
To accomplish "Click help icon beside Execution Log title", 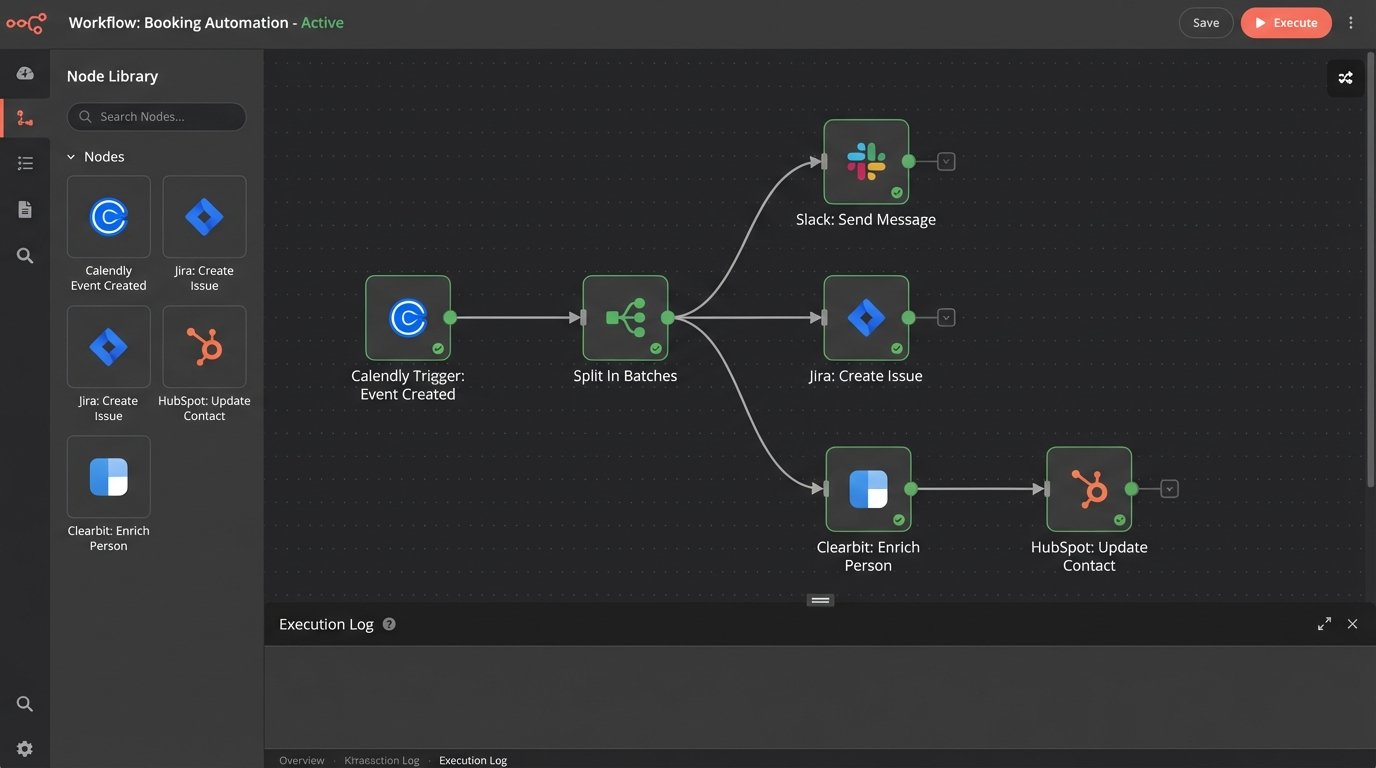I will [389, 624].
